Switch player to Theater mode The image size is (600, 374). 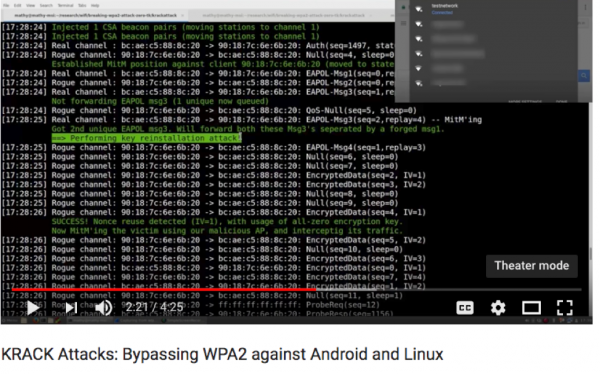click(532, 308)
